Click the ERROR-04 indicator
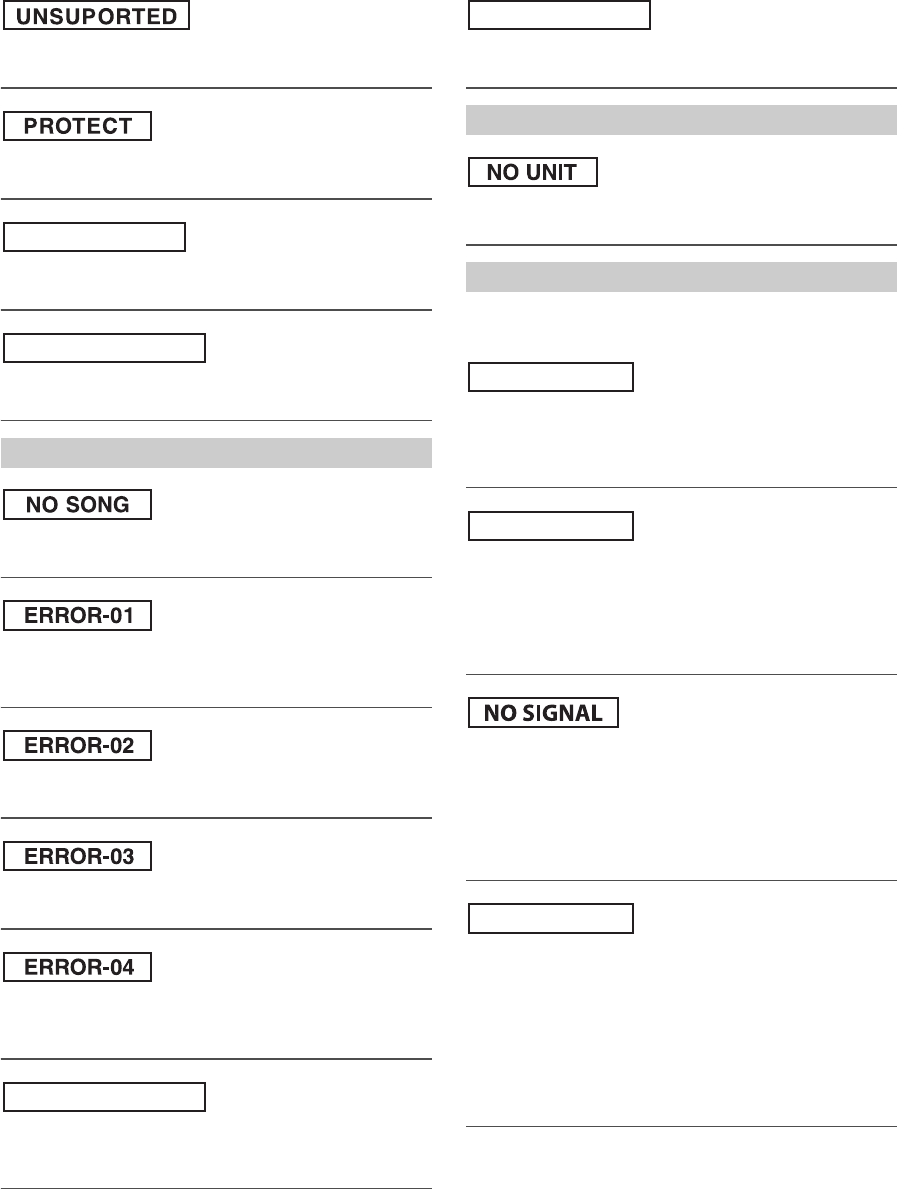The height and width of the screenshot is (1190, 897). point(78,967)
